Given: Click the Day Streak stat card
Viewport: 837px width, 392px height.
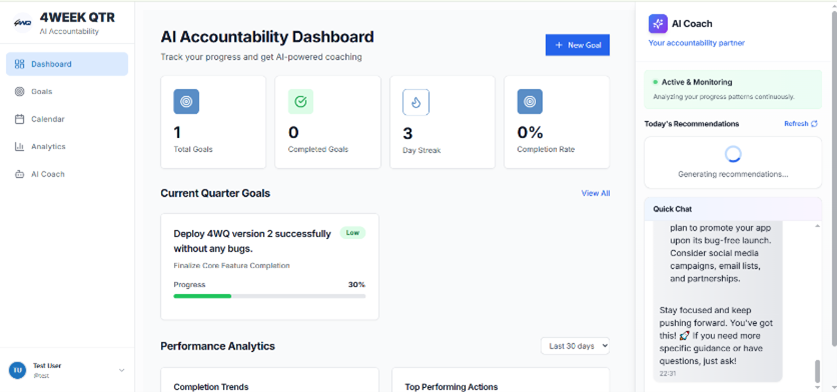Looking at the screenshot, I should (443, 122).
